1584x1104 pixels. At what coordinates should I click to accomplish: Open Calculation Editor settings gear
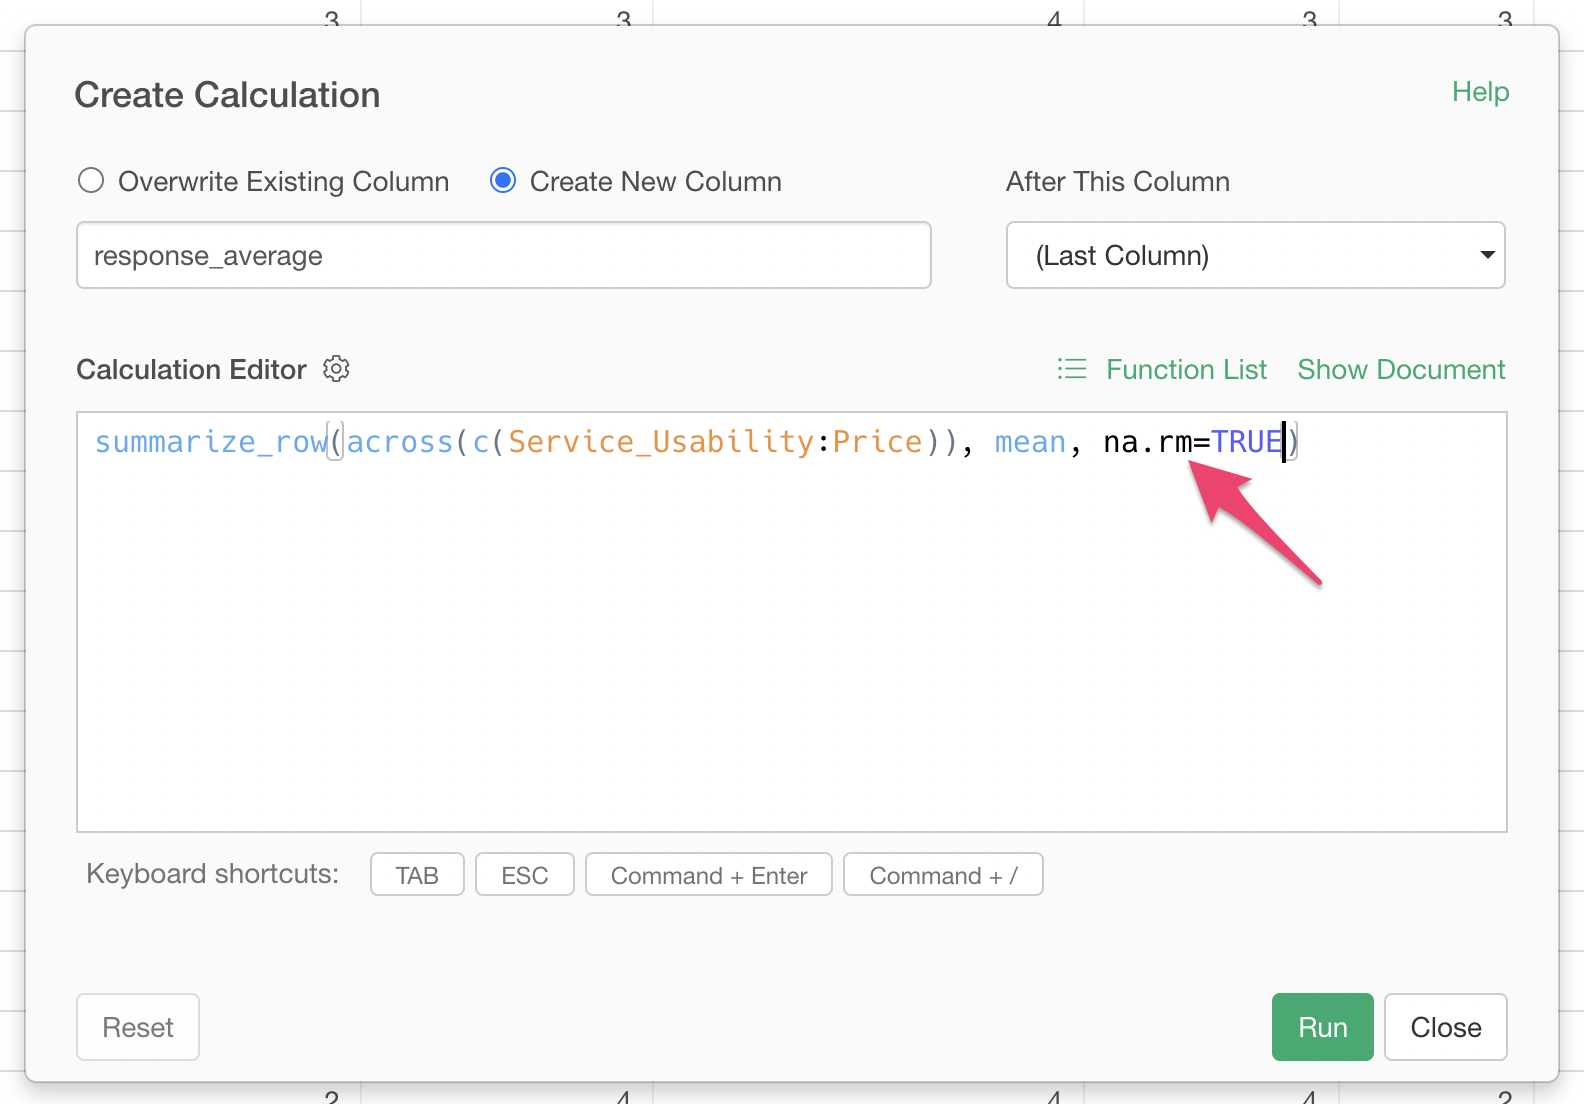point(336,369)
